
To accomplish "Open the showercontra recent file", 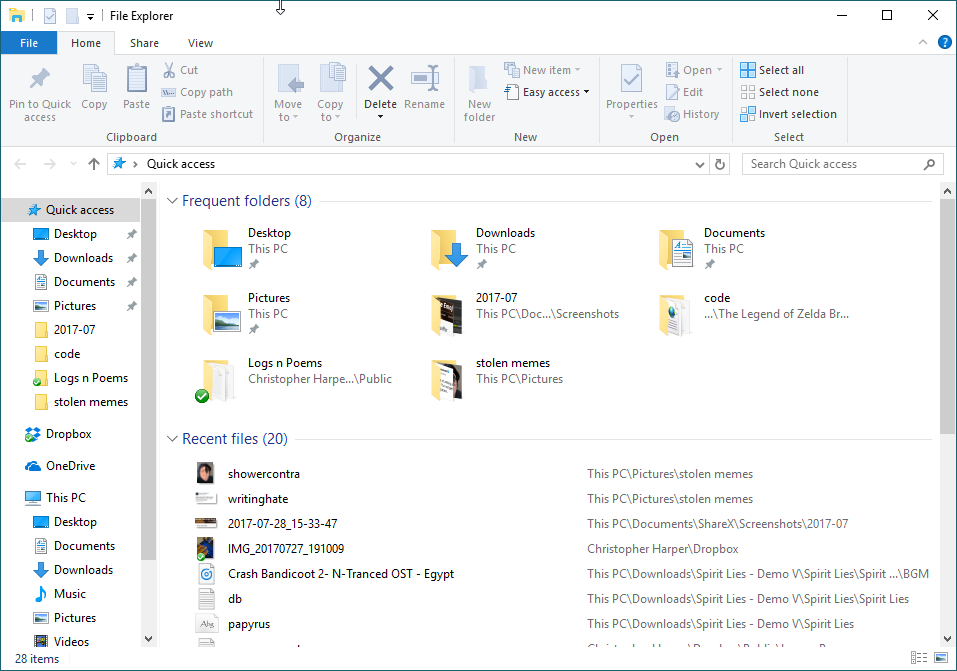I will click(264, 474).
